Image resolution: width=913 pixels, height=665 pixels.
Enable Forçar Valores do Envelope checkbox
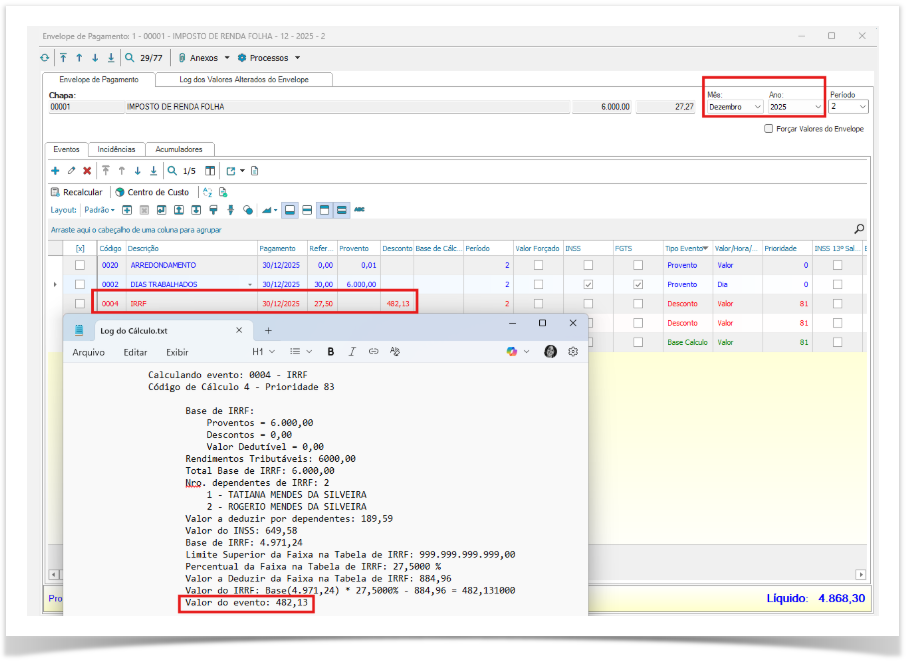point(769,129)
